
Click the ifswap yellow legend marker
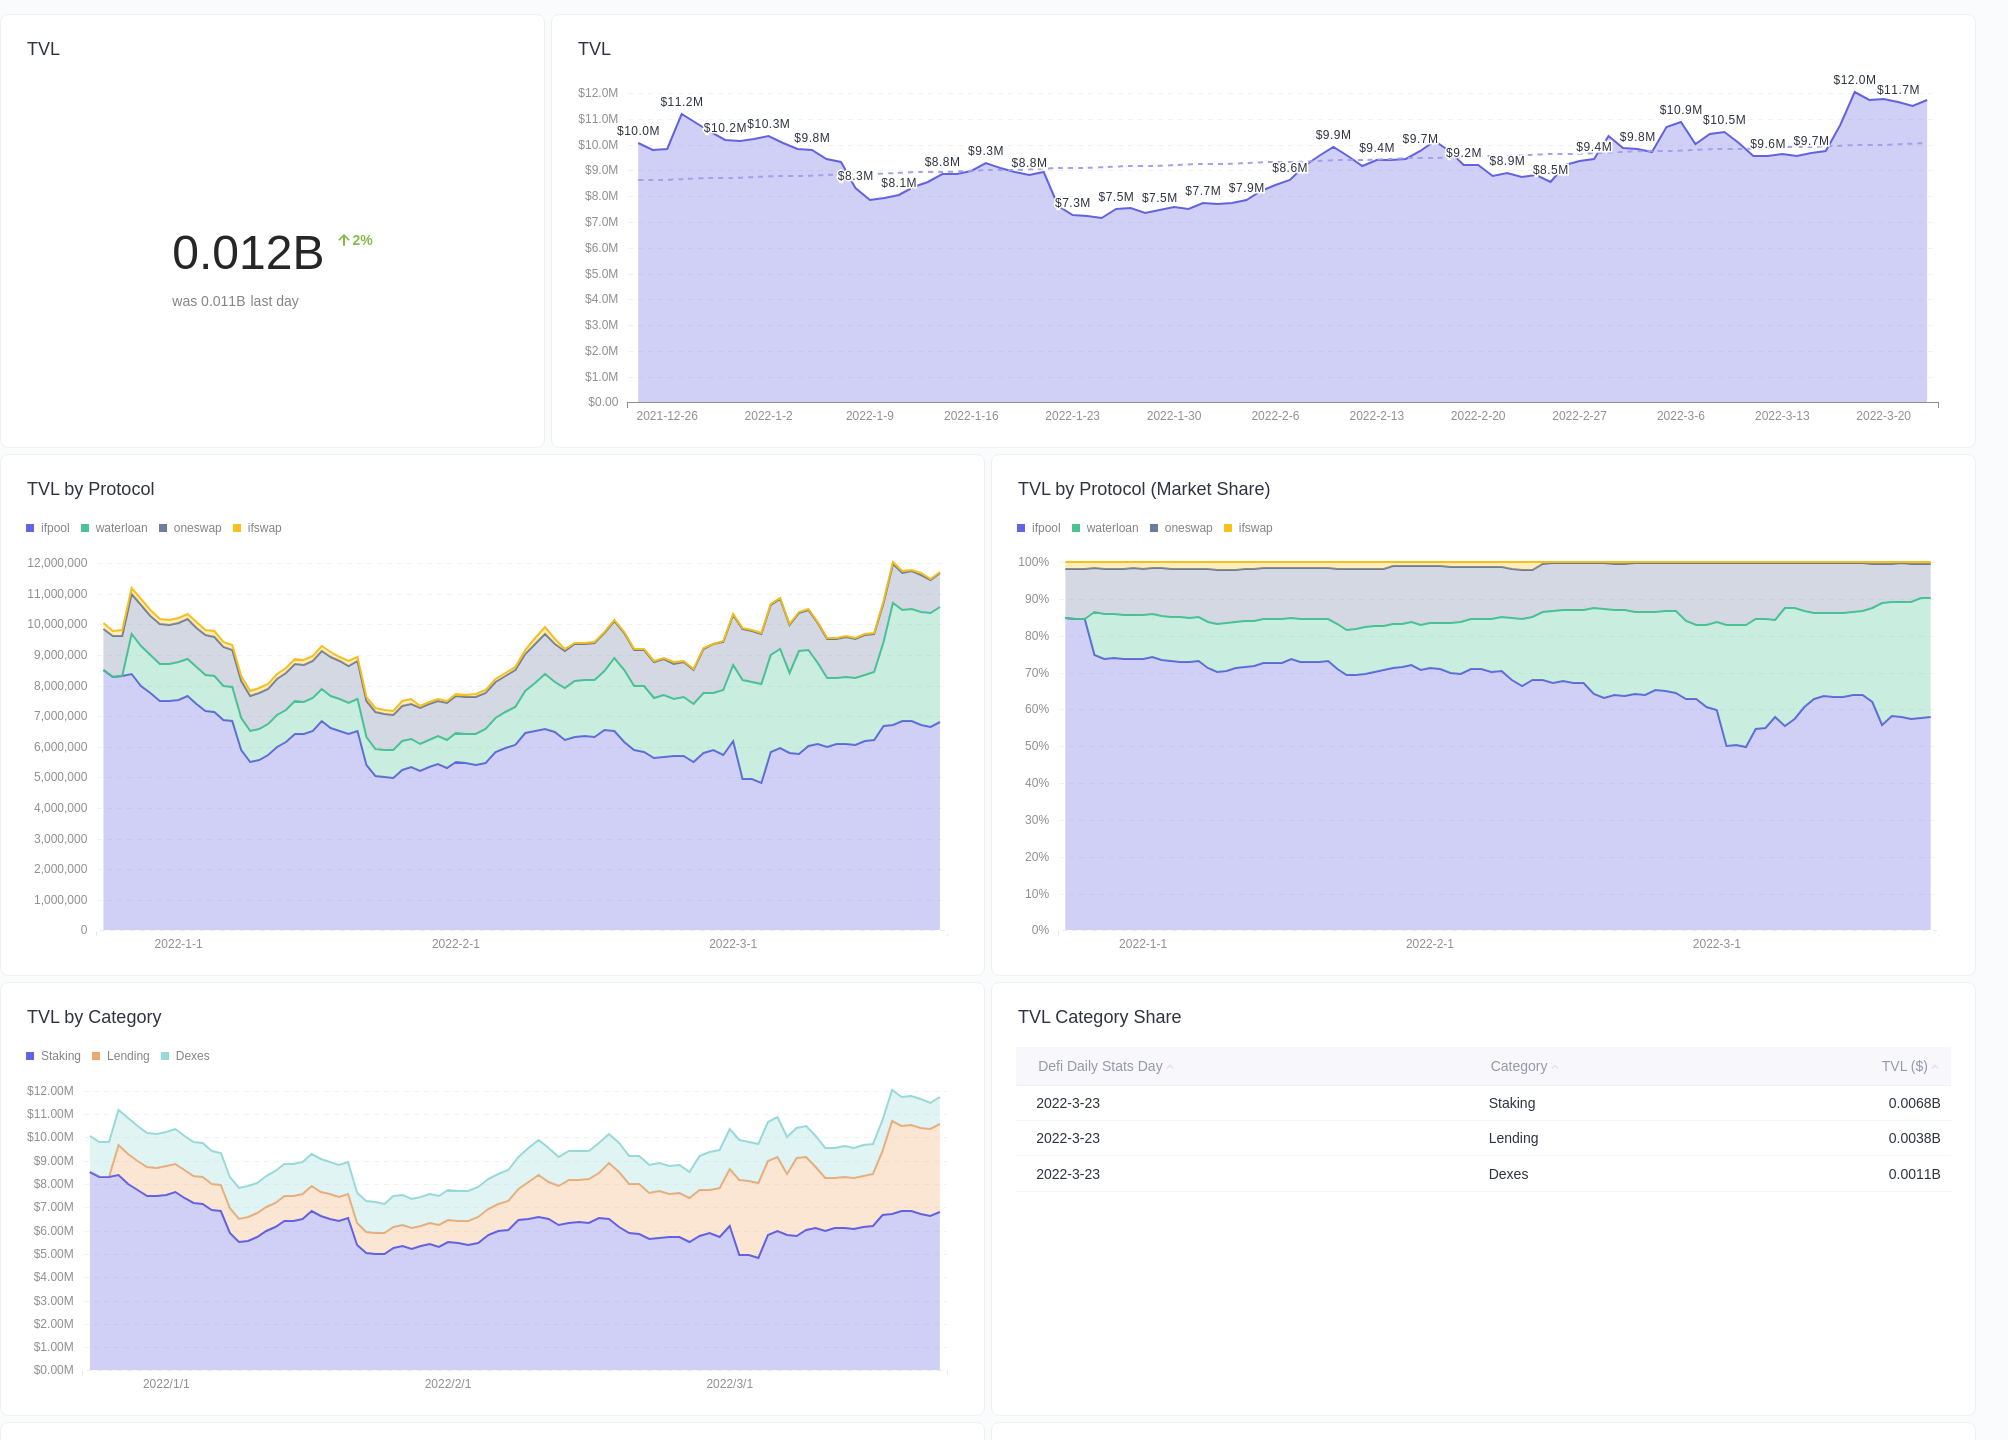pyautogui.click(x=237, y=527)
